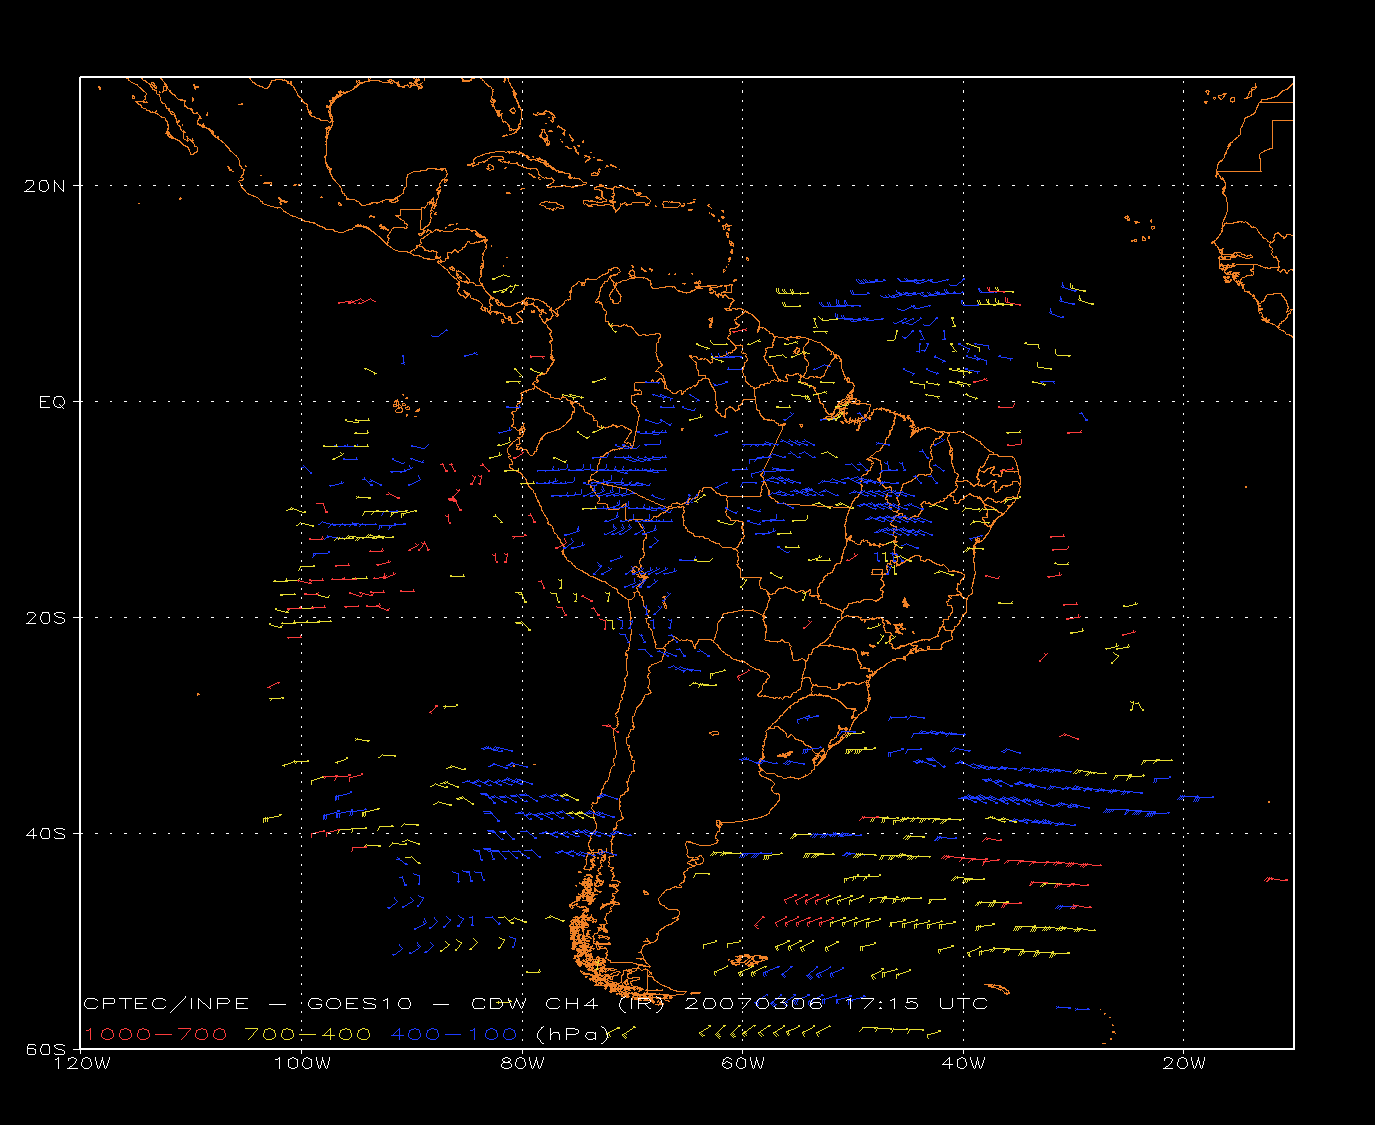Select the 20W longitude label

[x=1184, y=1063]
